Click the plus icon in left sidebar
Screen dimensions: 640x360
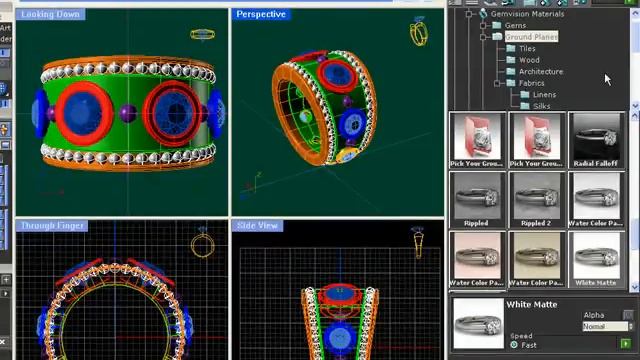coord(6,280)
